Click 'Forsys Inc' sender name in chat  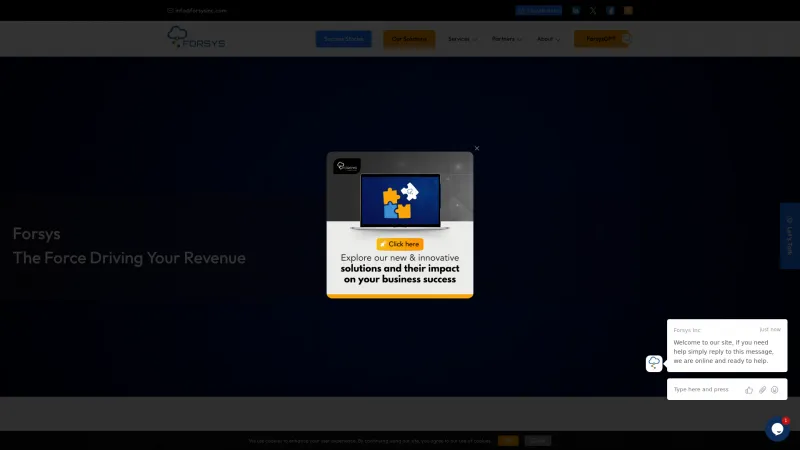pos(687,330)
